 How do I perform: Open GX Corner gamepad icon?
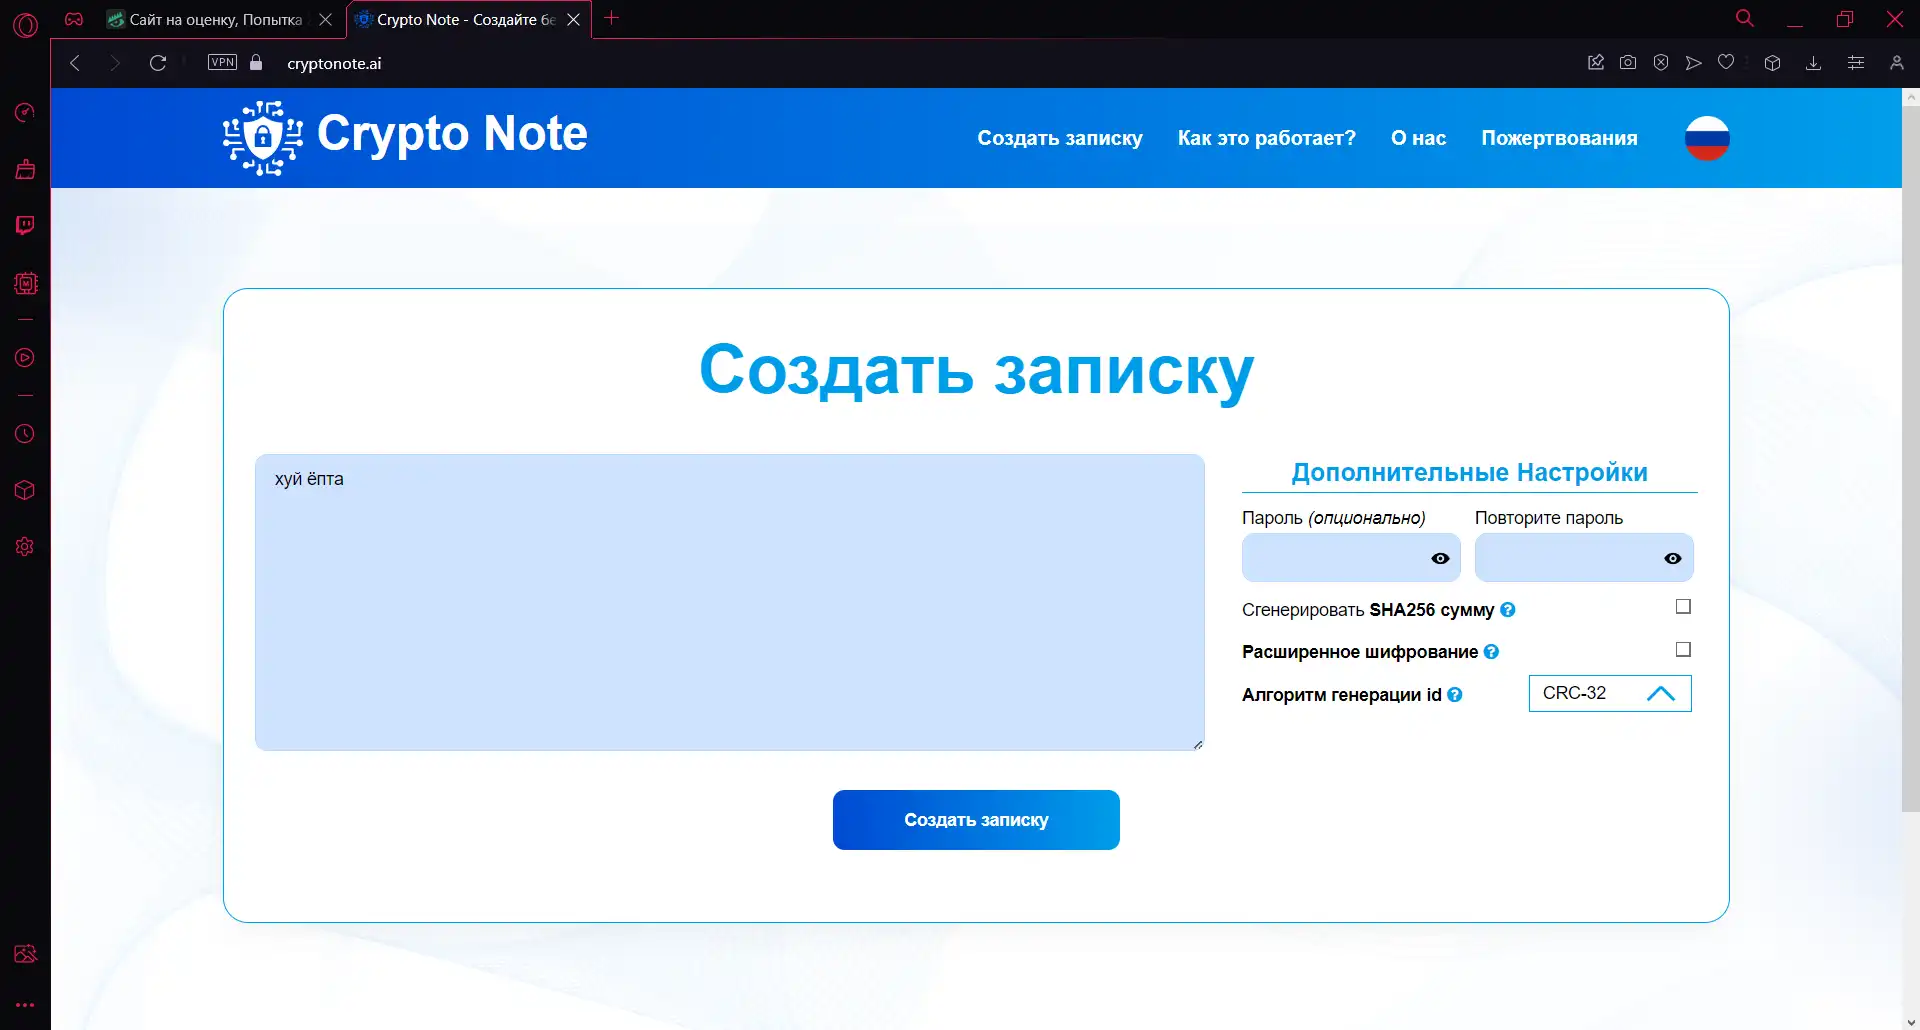(x=74, y=19)
